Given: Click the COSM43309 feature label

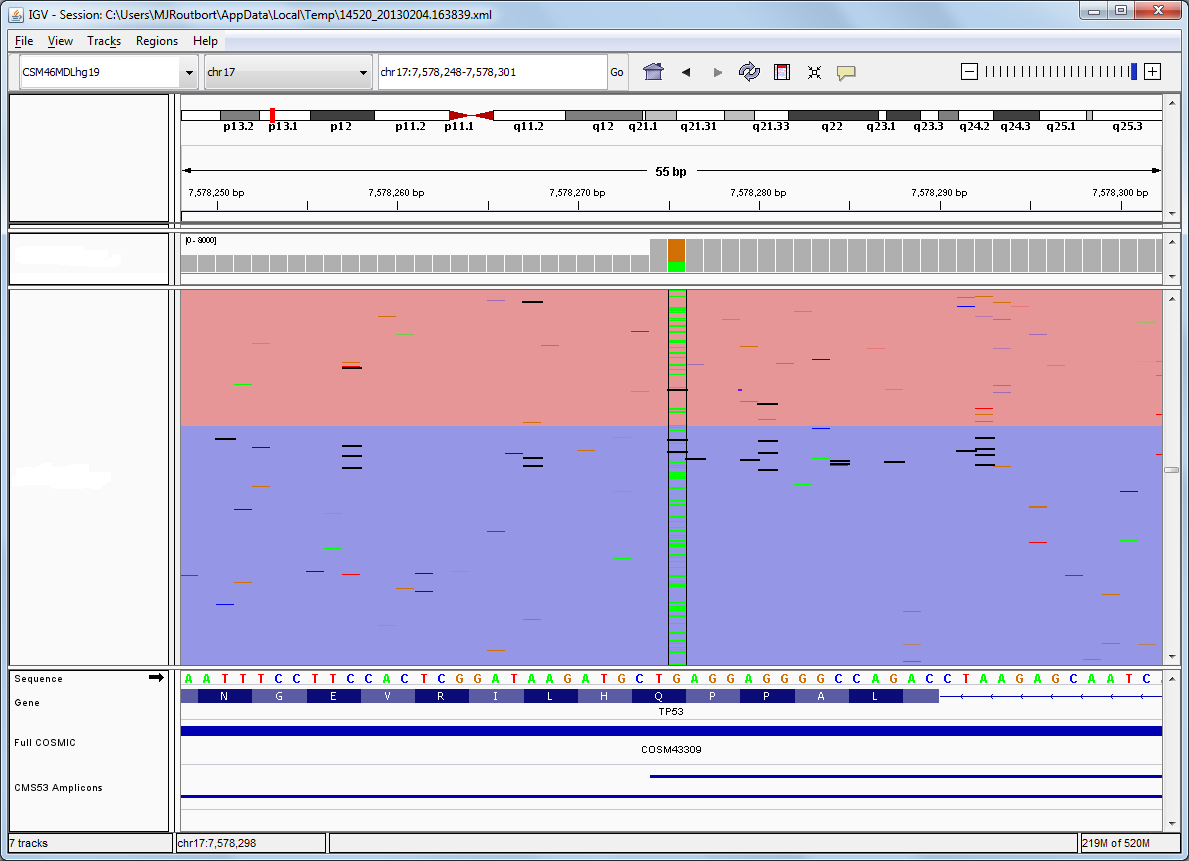Looking at the screenshot, I should (x=671, y=749).
